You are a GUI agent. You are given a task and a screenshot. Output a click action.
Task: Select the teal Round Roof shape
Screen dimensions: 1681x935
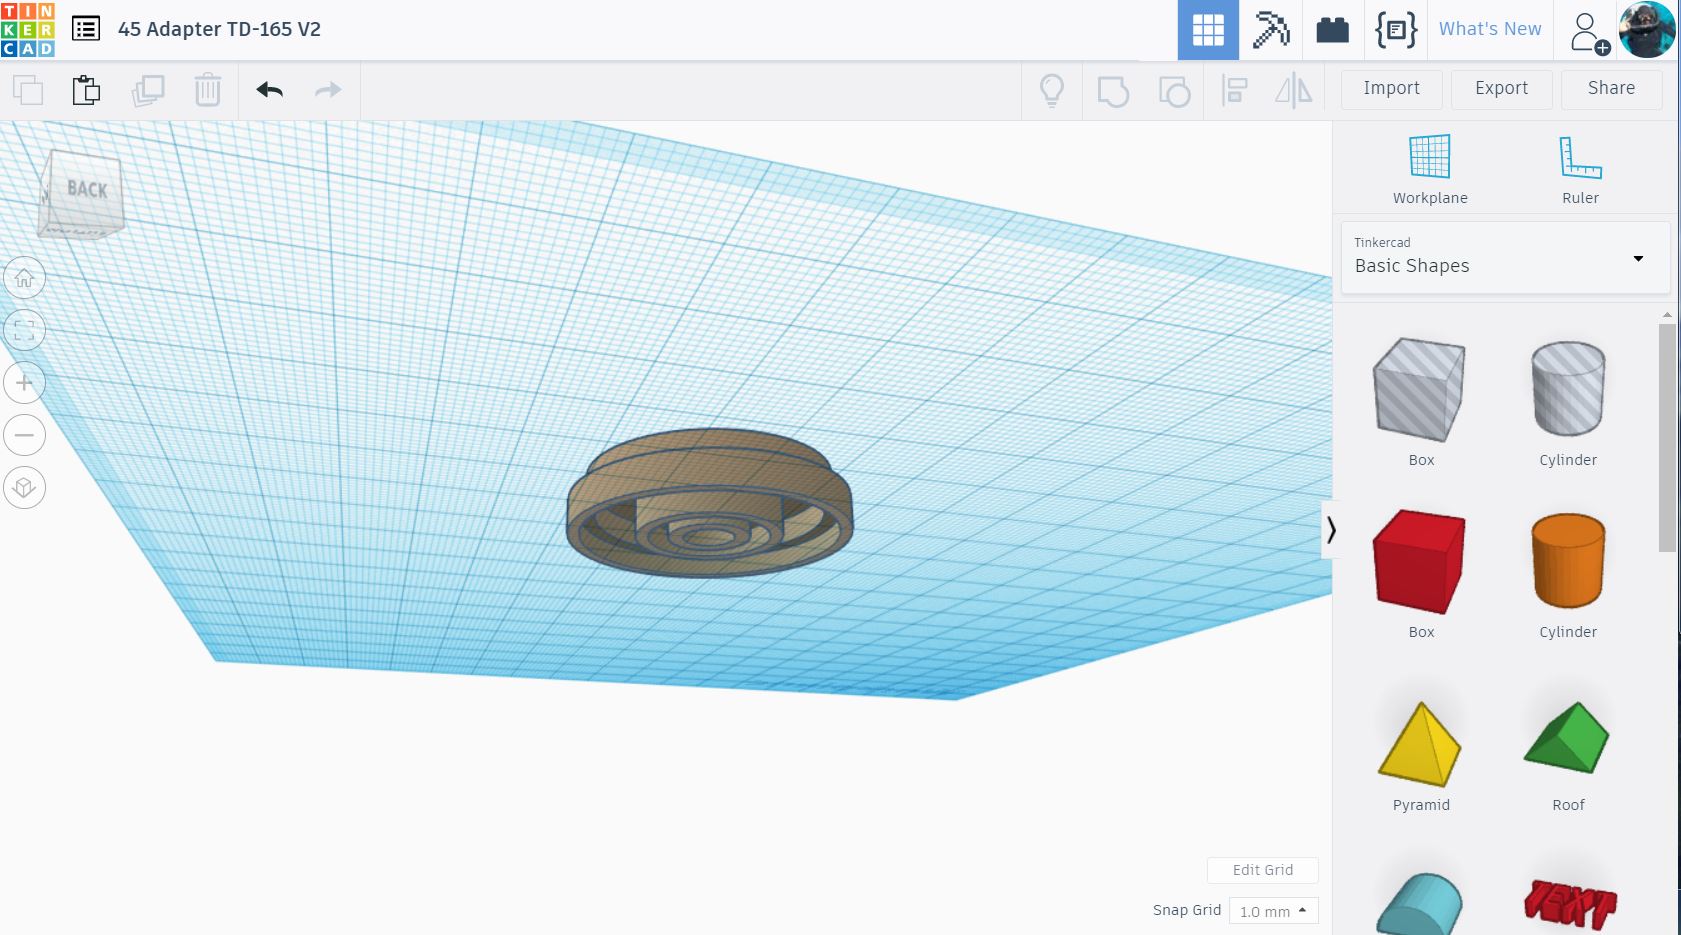tap(1420, 904)
